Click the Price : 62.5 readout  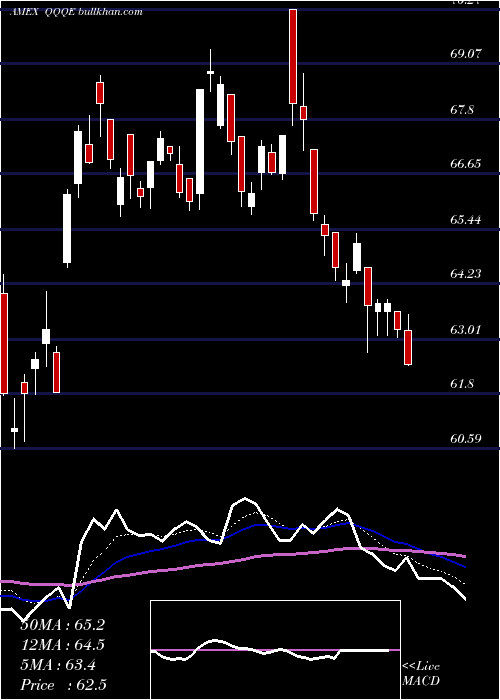62,685
